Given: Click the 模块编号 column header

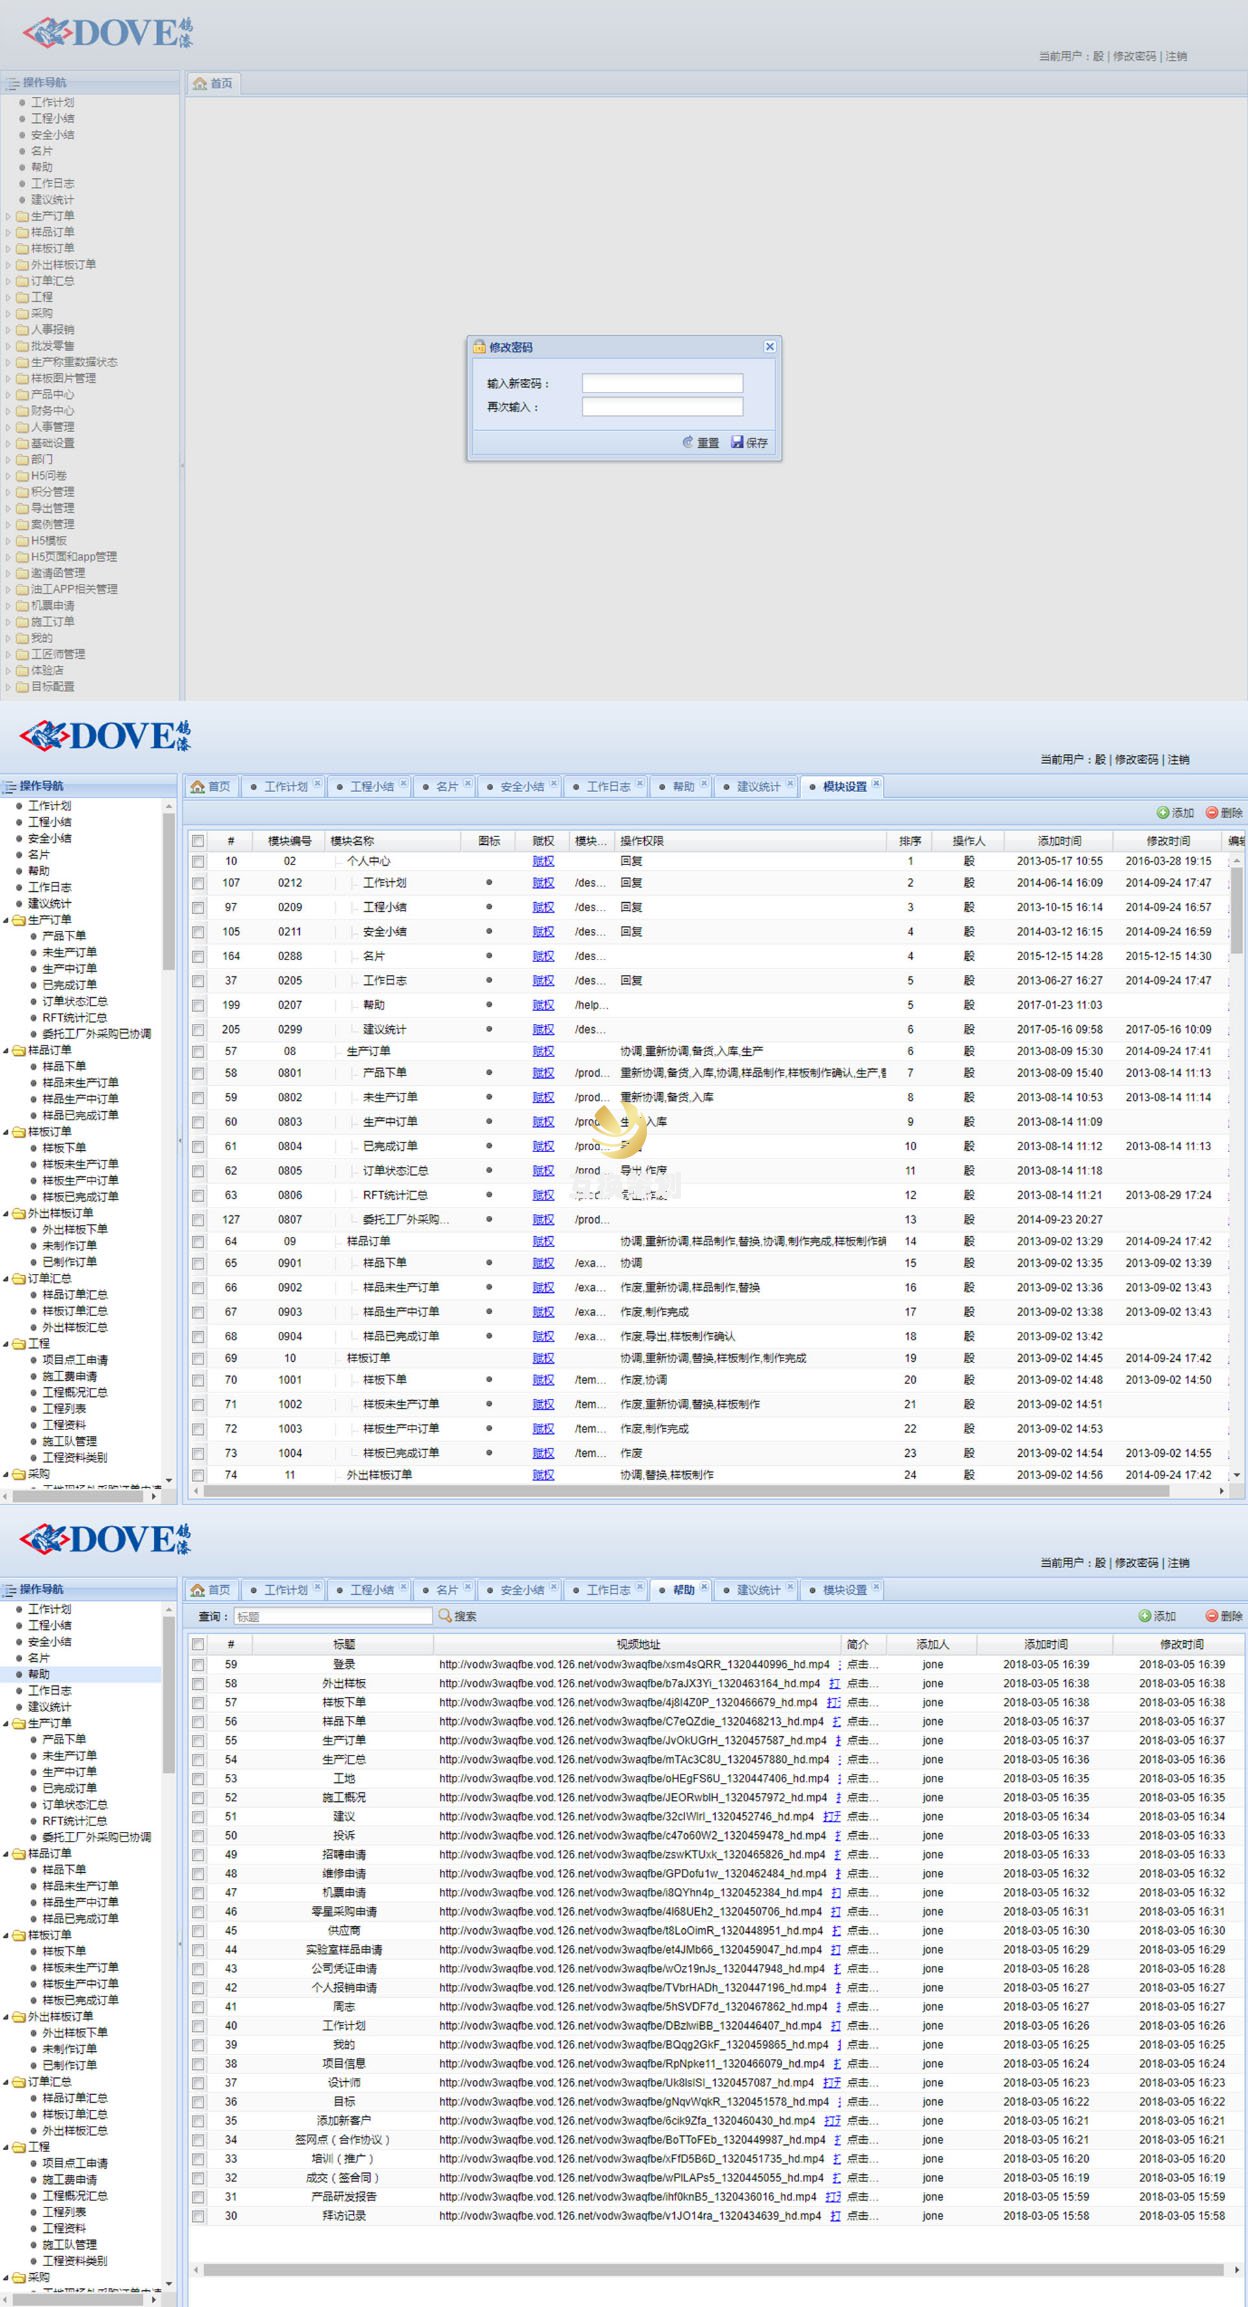Looking at the screenshot, I should (289, 841).
